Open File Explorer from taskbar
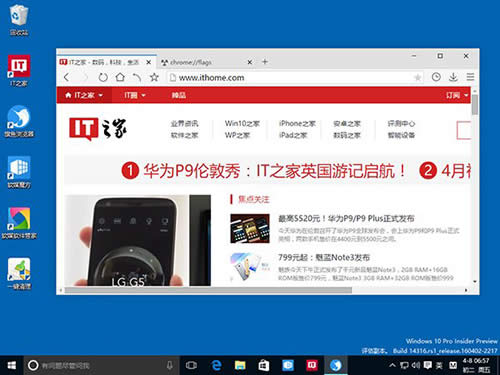Viewport: 500px width, 375px height. click(240, 365)
